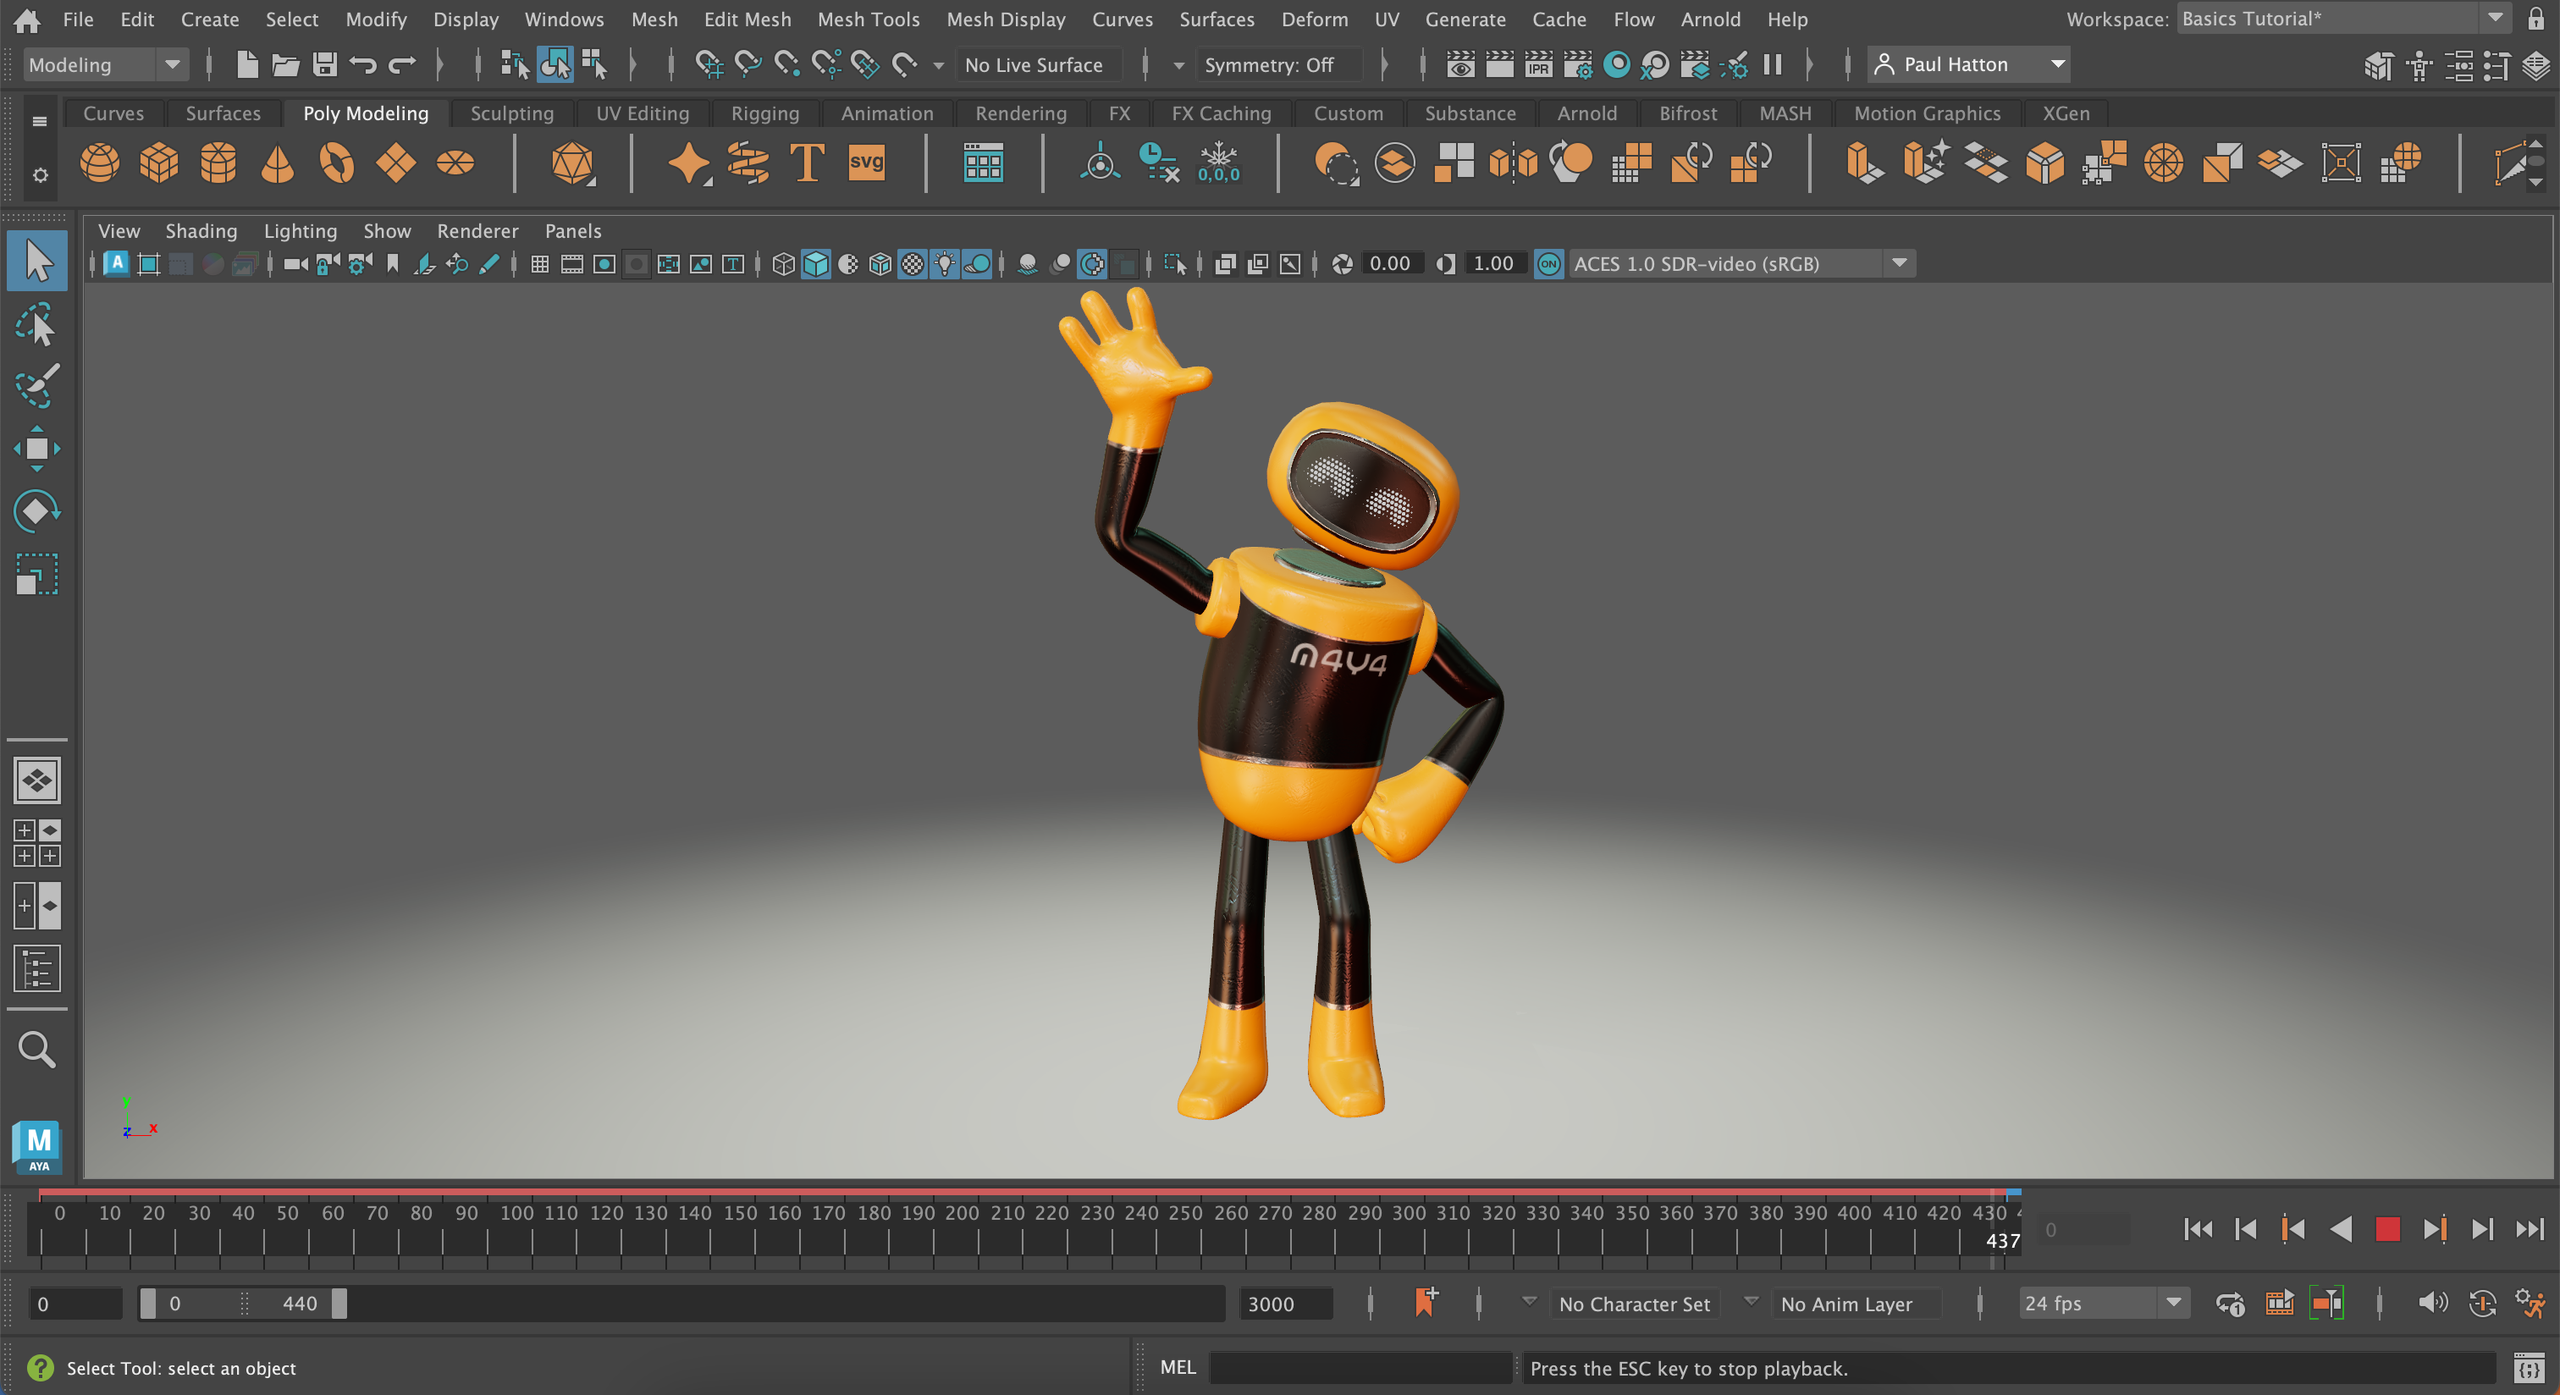Switch to the Sculpting shelf tab
Screen dimensions: 2560x1395
(x=512, y=113)
